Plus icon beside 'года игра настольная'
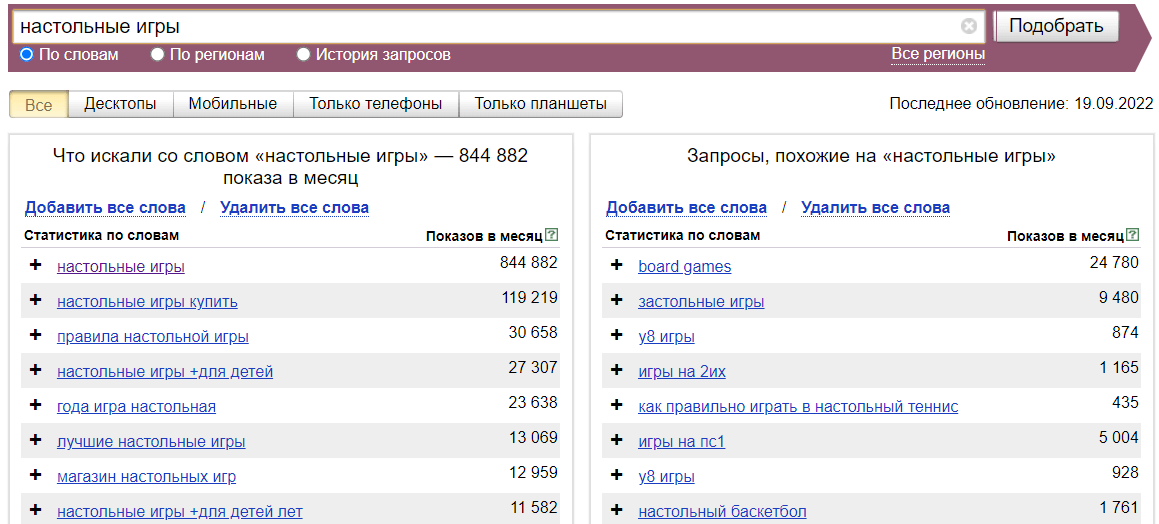 35,405
